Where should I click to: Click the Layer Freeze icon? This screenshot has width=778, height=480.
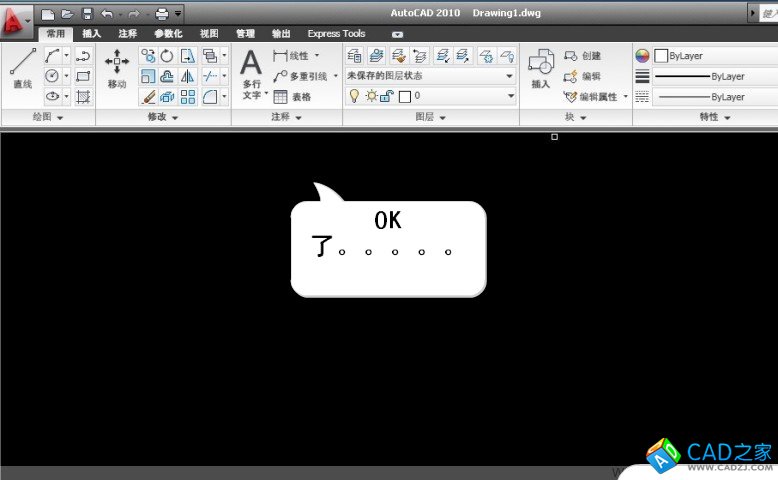click(486, 56)
